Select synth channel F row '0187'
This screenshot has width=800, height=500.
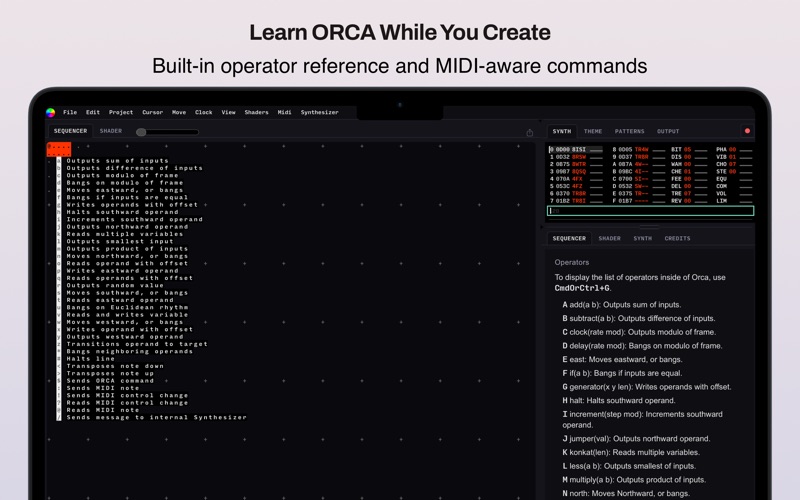pyautogui.click(x=639, y=201)
